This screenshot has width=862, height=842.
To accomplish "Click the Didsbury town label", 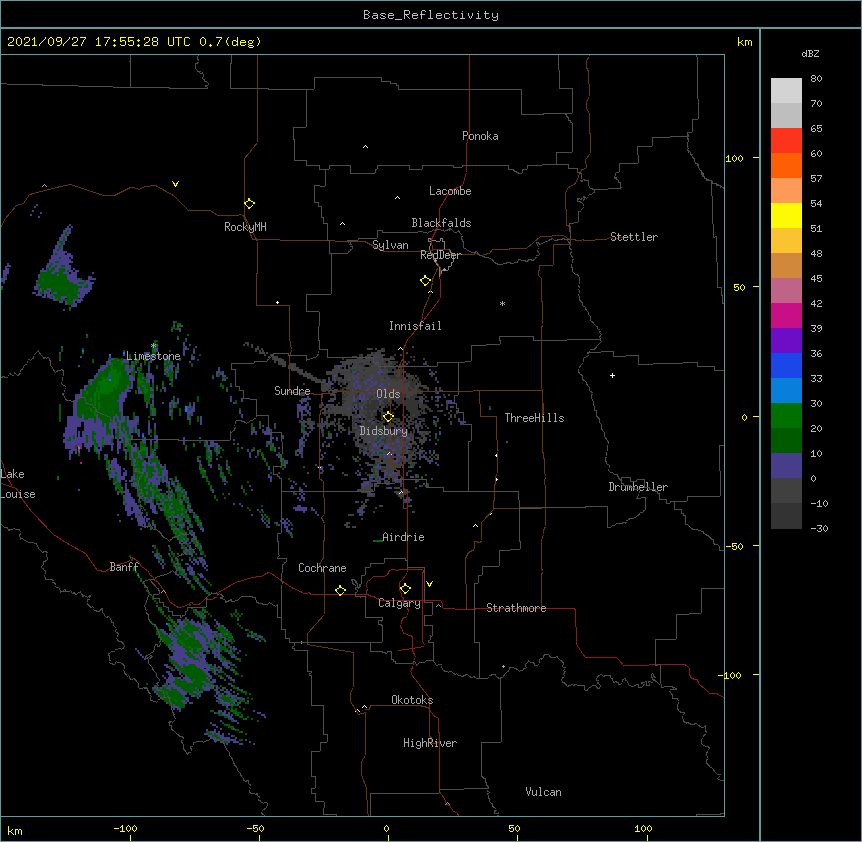I will pyautogui.click(x=384, y=431).
